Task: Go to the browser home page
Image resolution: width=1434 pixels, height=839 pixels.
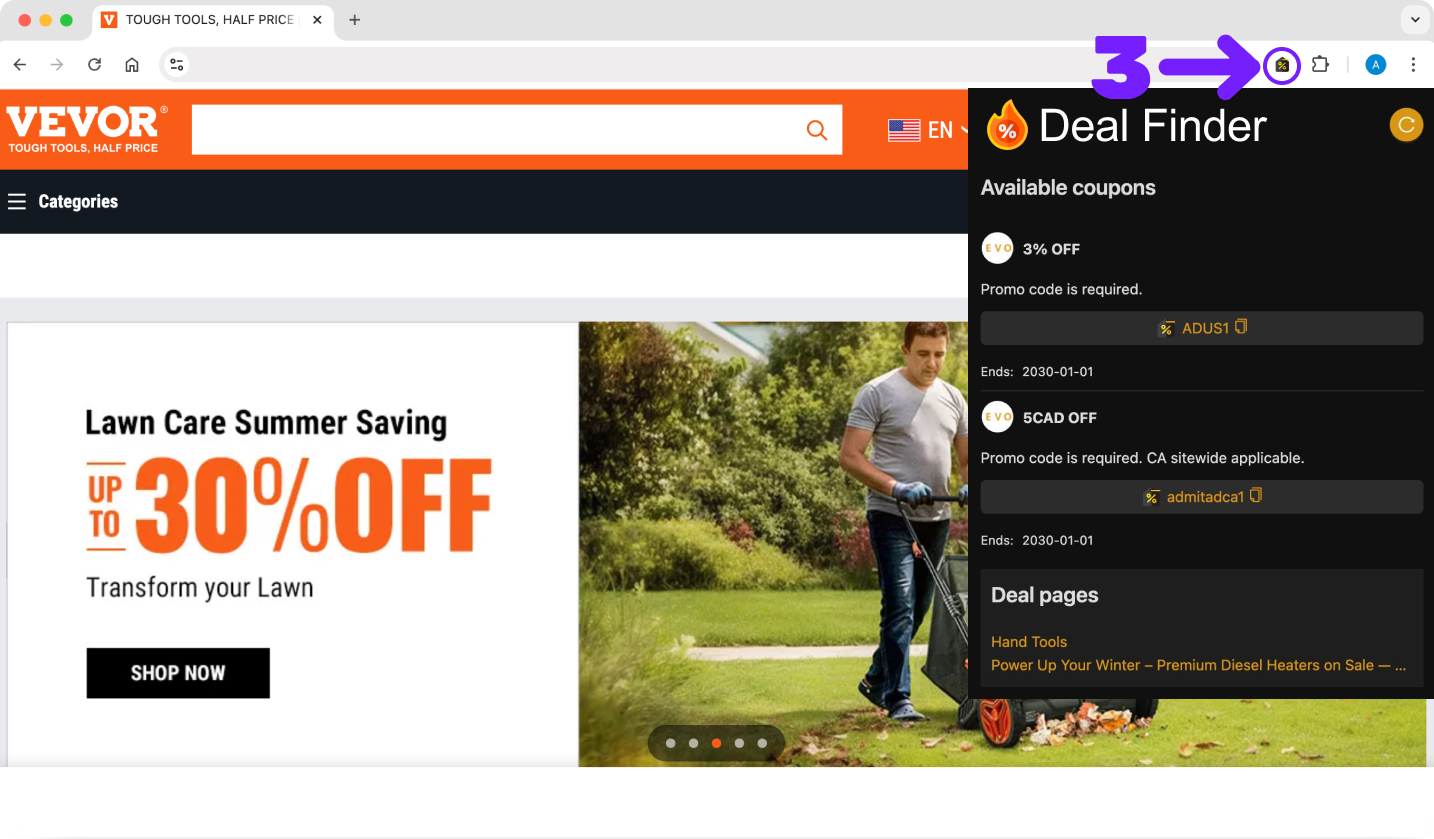Action: tap(132, 65)
